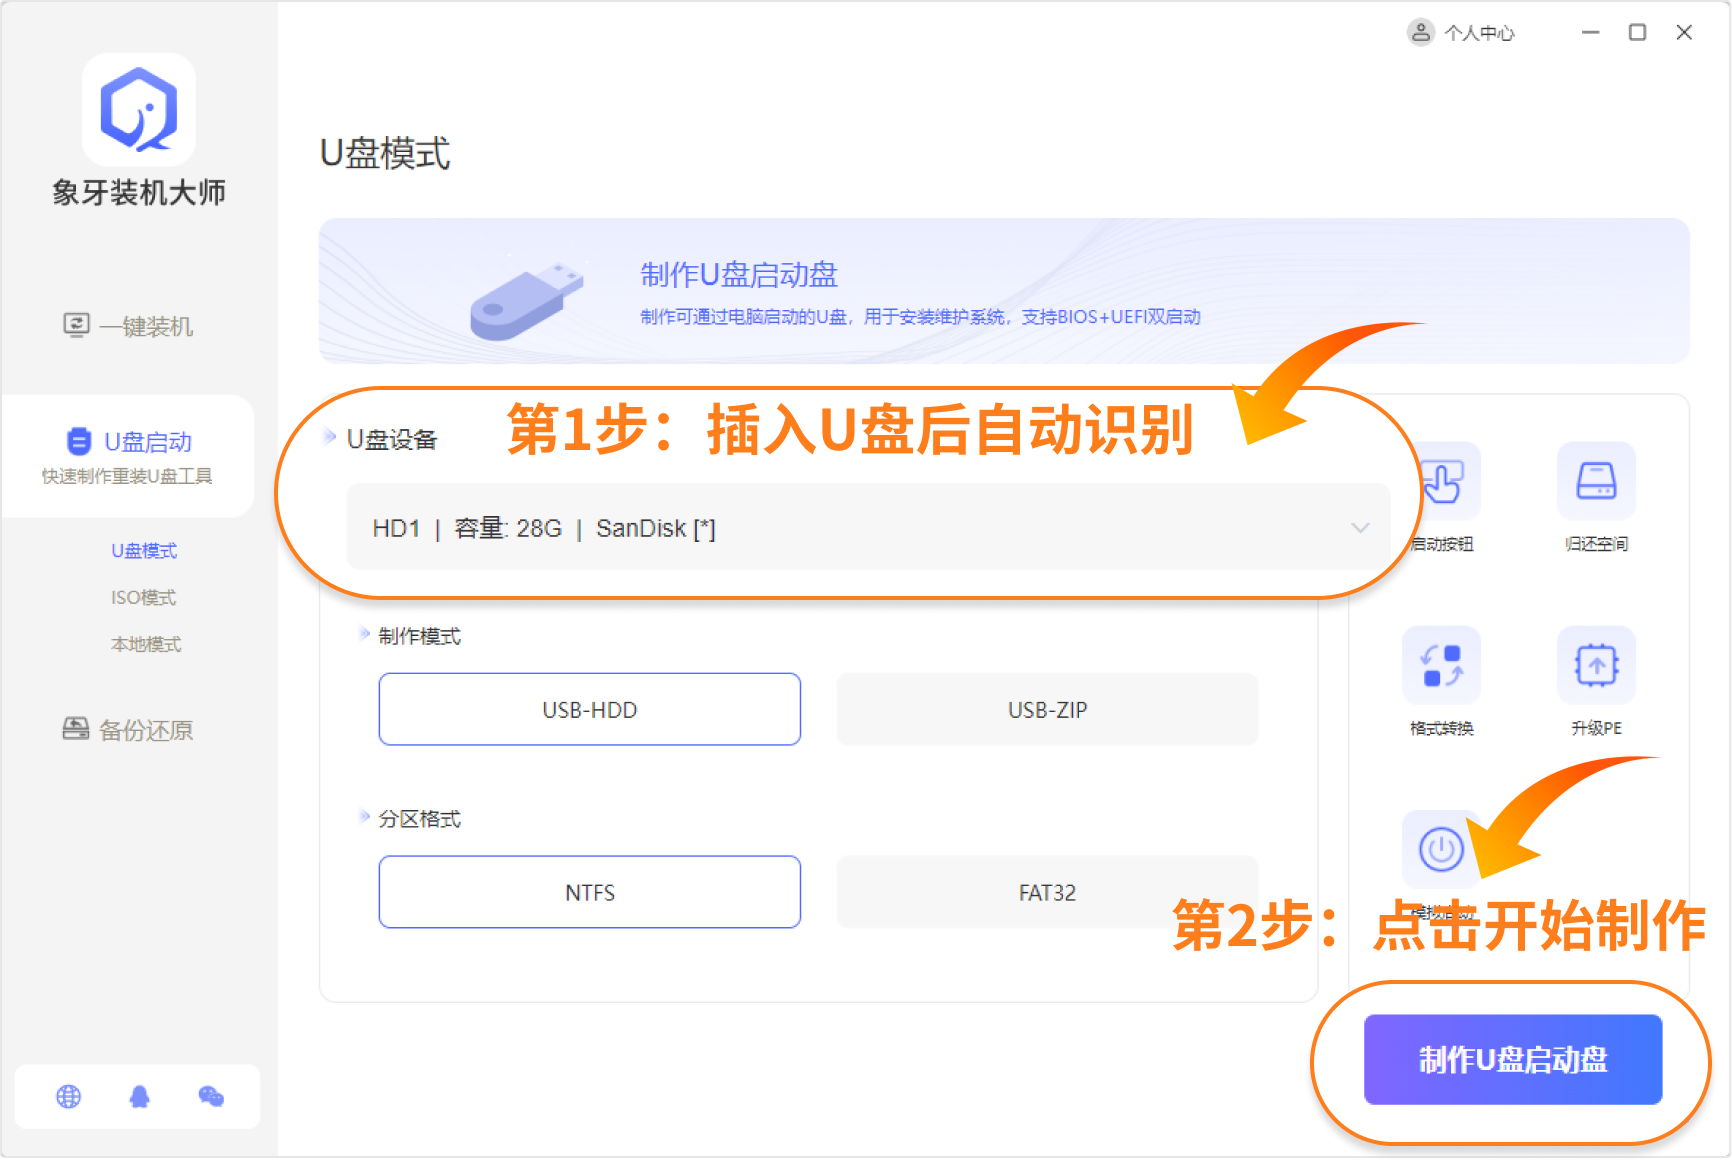Click the 制作U盘启动盘 button
The height and width of the screenshot is (1162, 1732).
pos(1512,1059)
